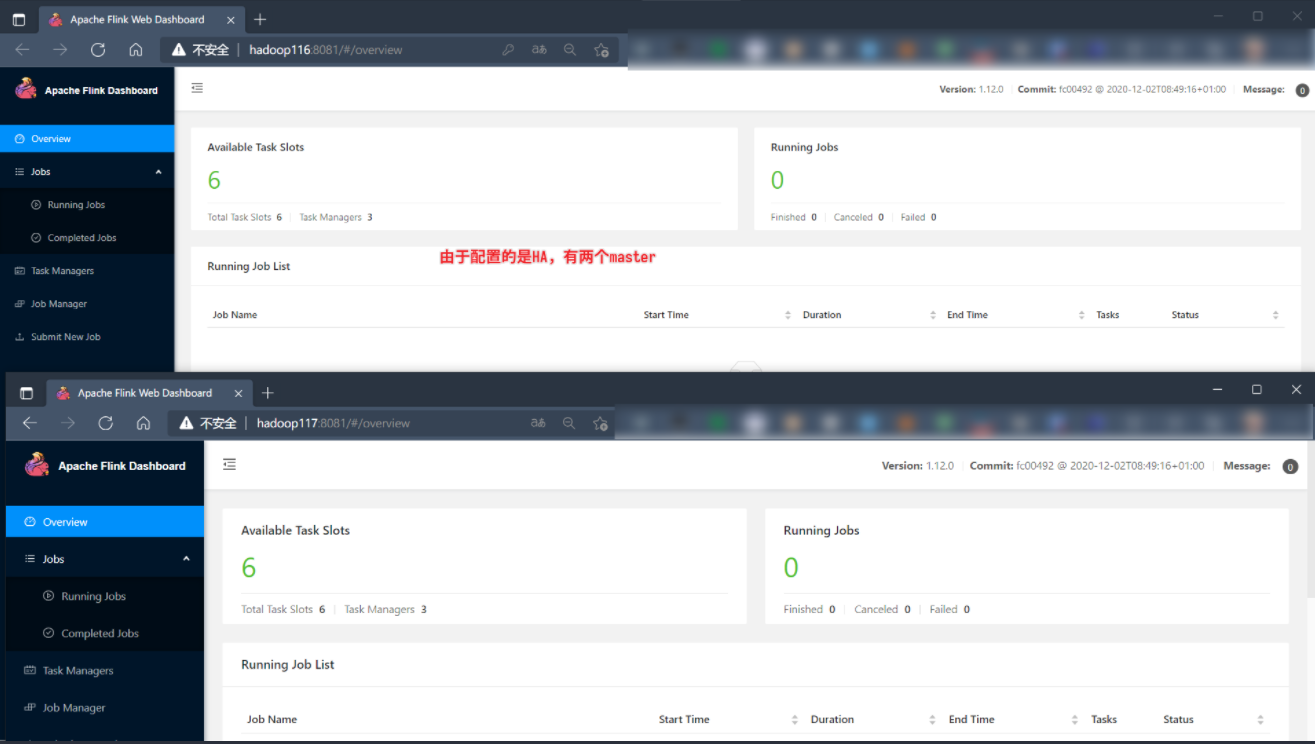
Task: Open a new tab in the hadoop116 window
Action: [260, 19]
